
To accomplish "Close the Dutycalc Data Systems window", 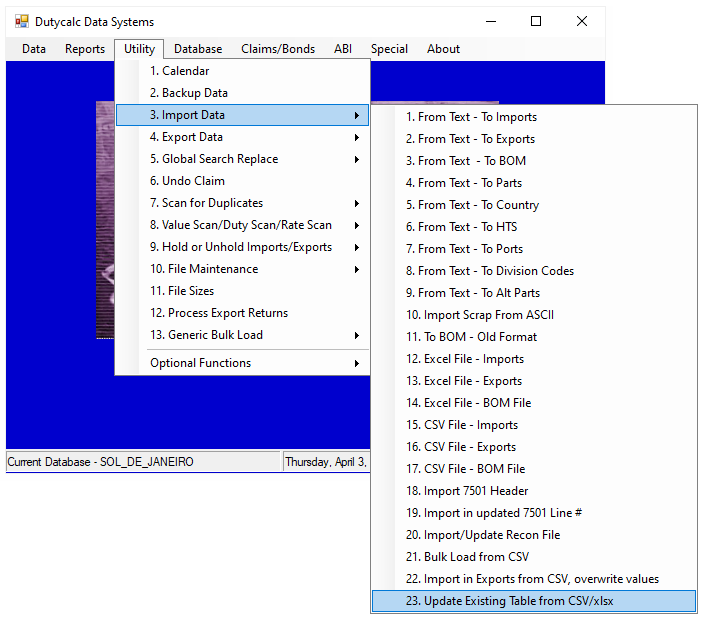I will click(x=582, y=21).
